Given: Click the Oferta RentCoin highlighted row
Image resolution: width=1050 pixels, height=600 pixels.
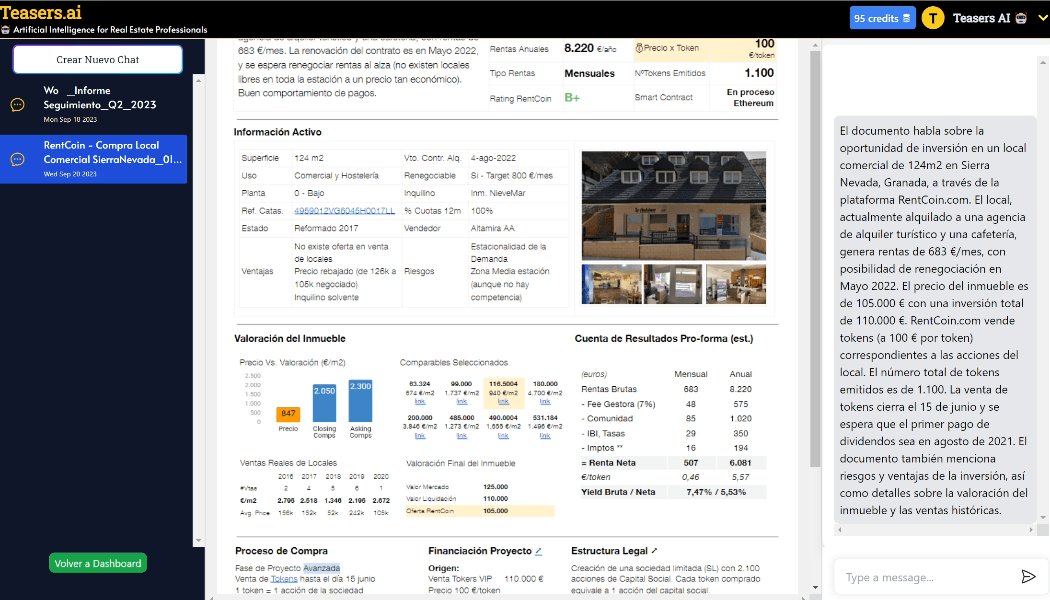Looking at the screenshot, I should click(x=479, y=511).
